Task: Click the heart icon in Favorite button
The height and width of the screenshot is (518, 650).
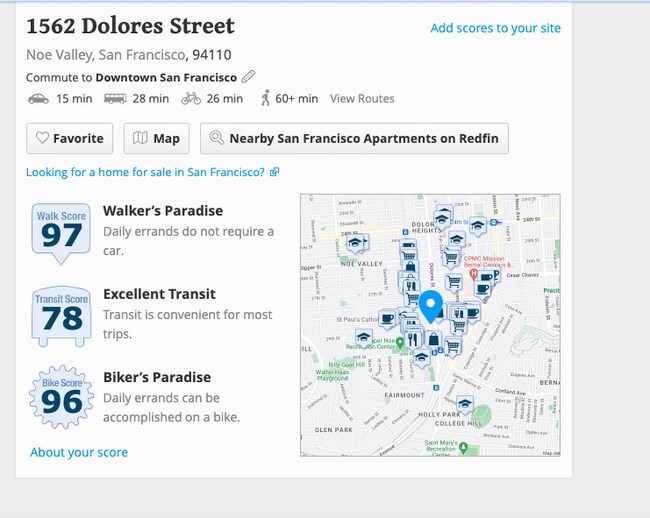Action: click(42, 138)
